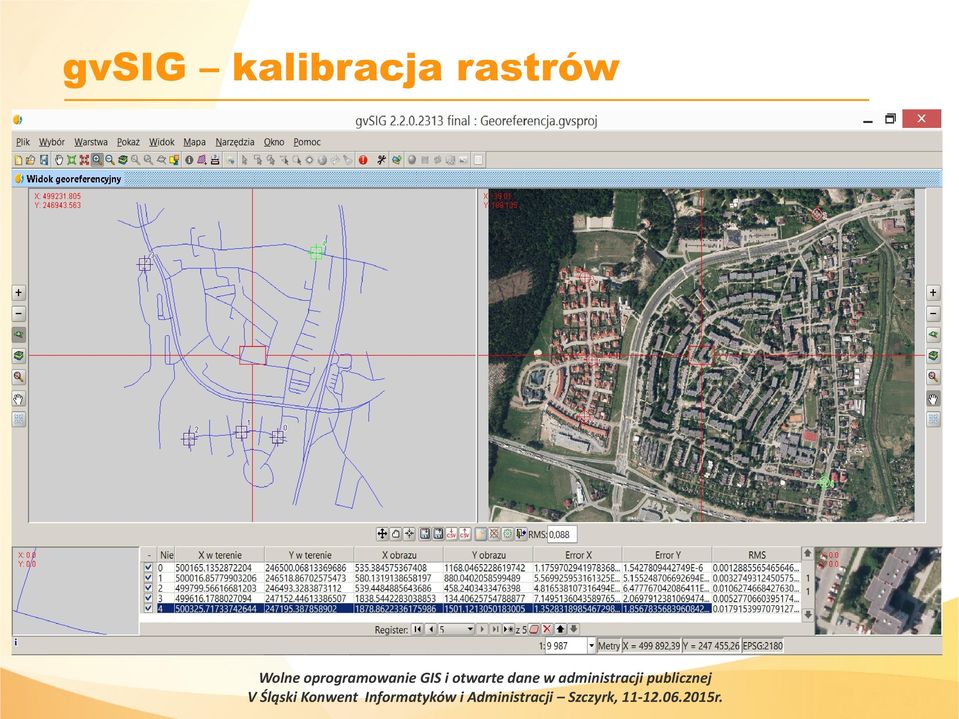Image resolution: width=959 pixels, height=719 pixels.
Task: Select the pan hand tool in main toolbar
Action: coord(59,160)
